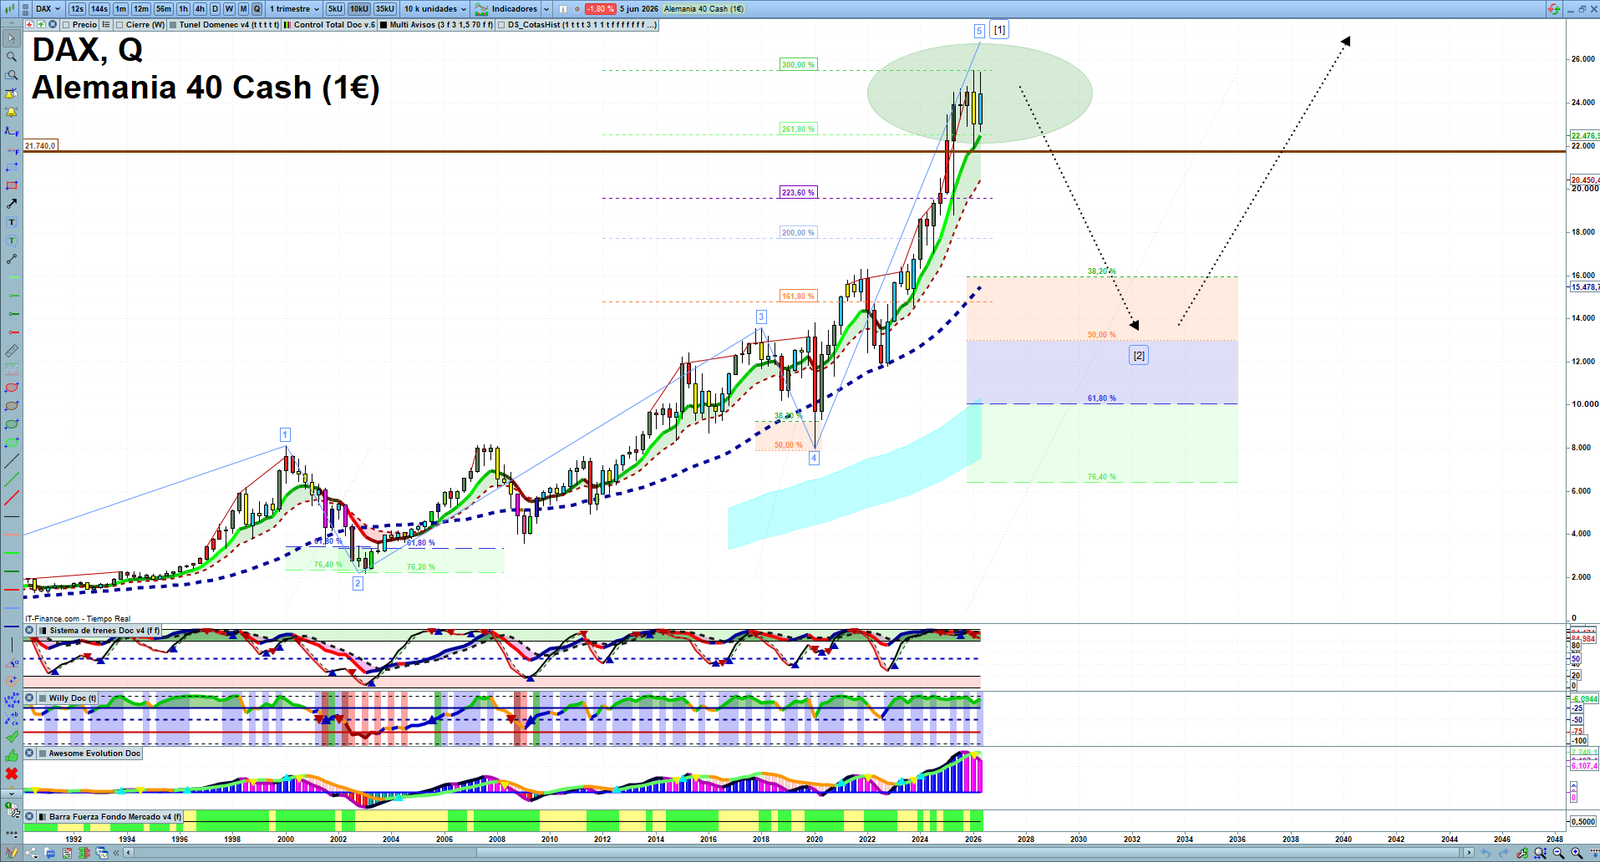
Task: Click the -1,80 % change badge
Action: 600,9
